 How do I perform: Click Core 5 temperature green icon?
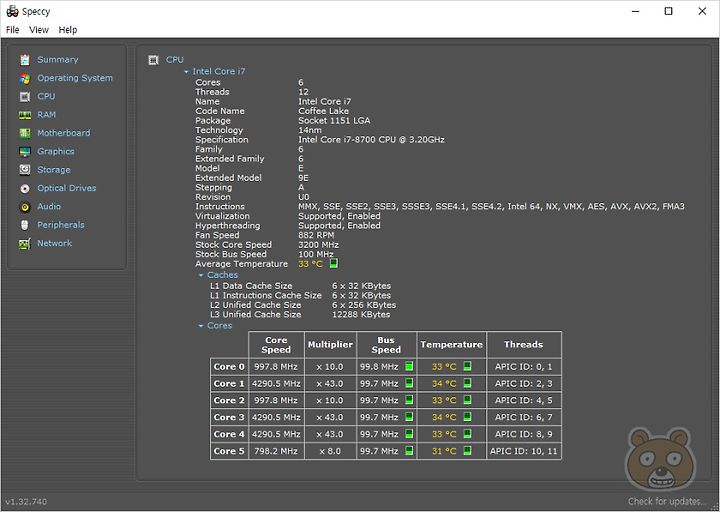point(467,450)
